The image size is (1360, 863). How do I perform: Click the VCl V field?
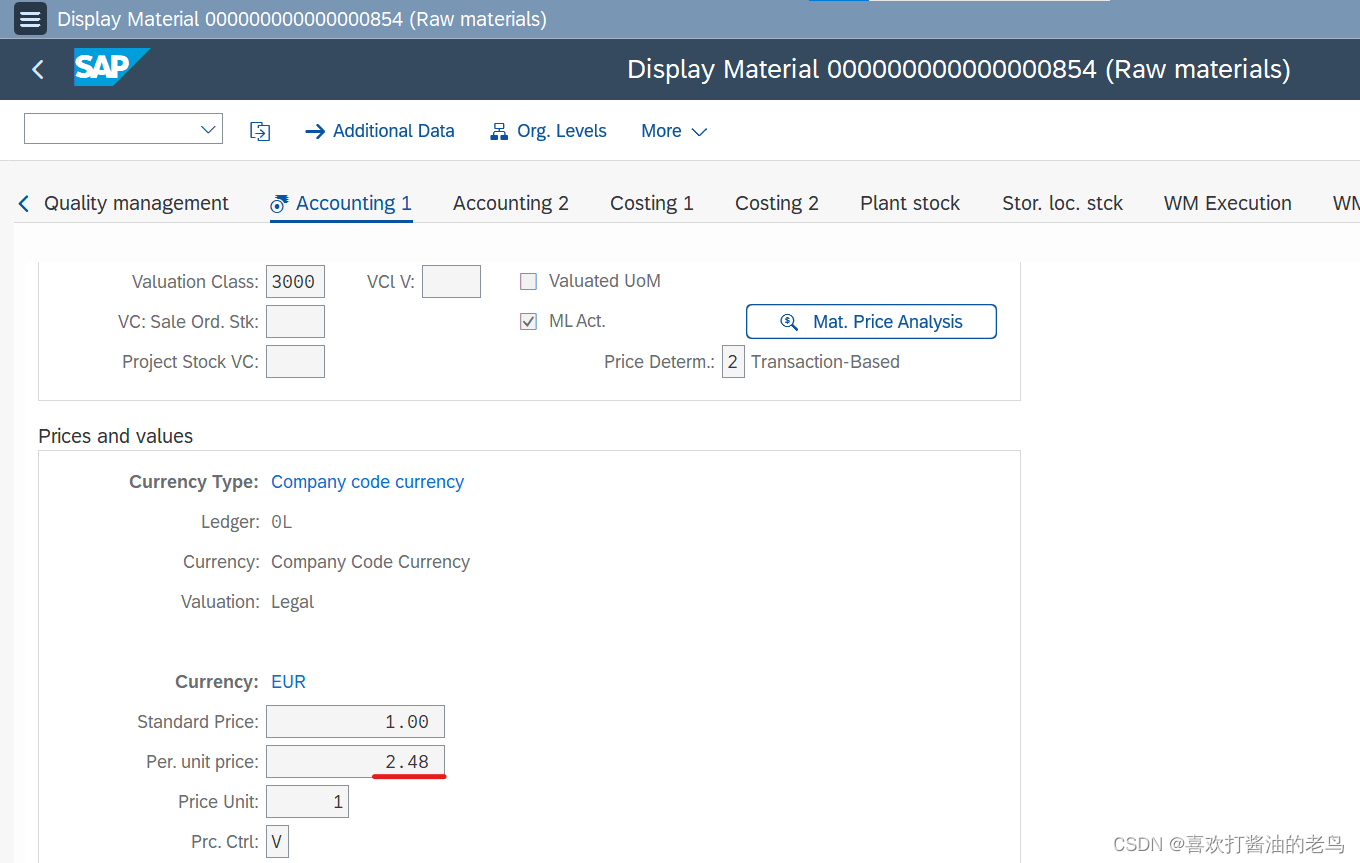[451, 281]
